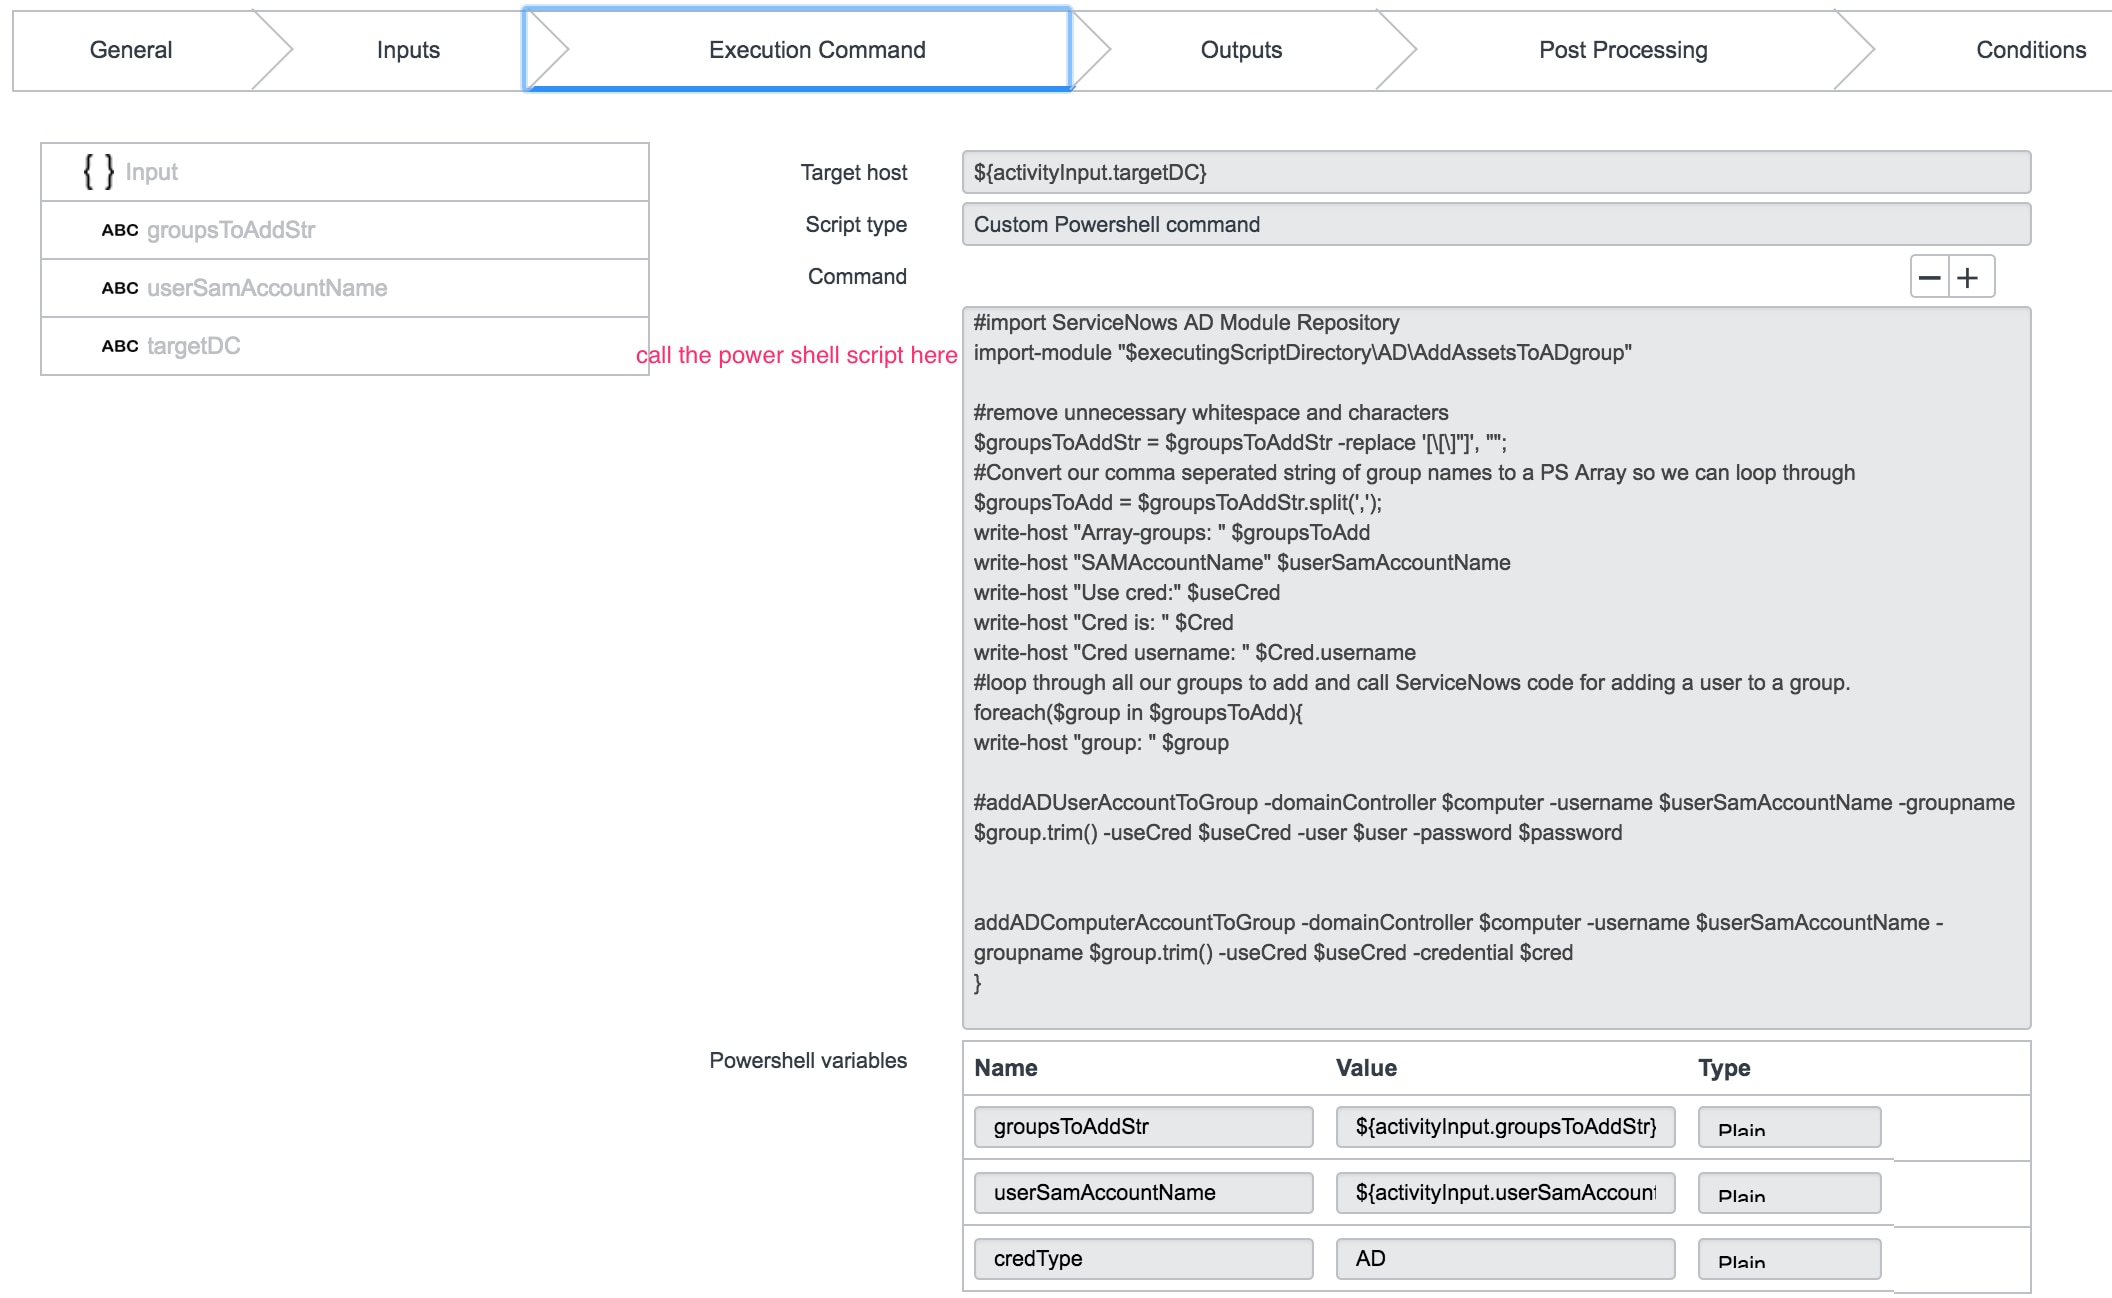The width and height of the screenshot is (2112, 1298).
Task: Click the foreach($group in $groupsToAdd) line
Action: 1138,713
